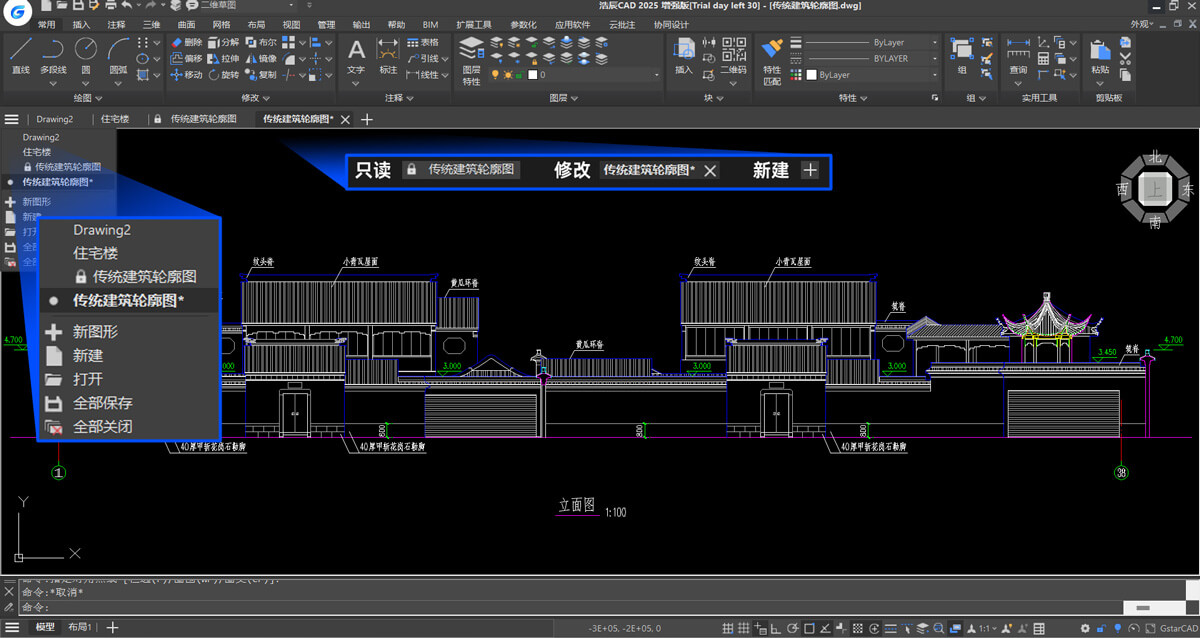Viewport: 1200px width, 638px height.
Task: Click the 布局1 layout tab
Action: [x=80, y=627]
